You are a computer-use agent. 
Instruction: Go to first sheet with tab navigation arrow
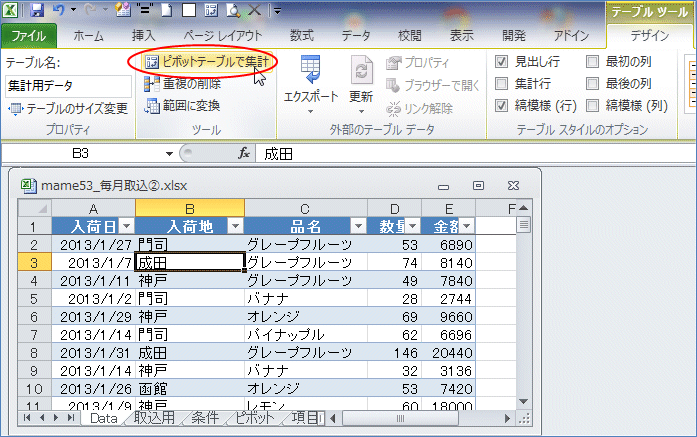tap(27, 418)
